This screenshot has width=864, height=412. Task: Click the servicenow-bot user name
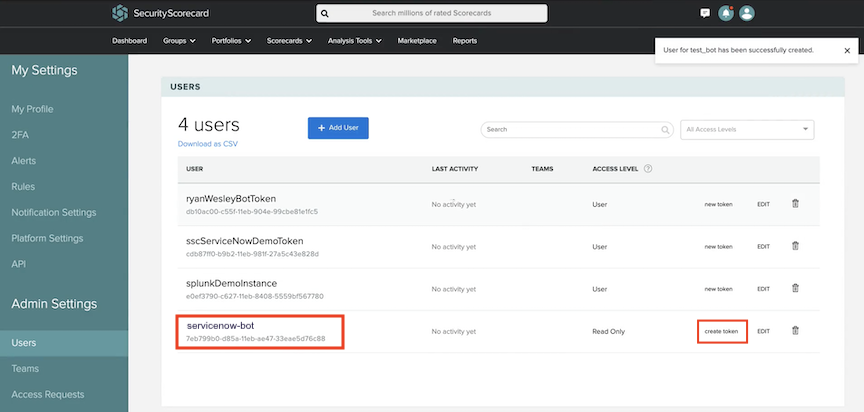[220, 326]
